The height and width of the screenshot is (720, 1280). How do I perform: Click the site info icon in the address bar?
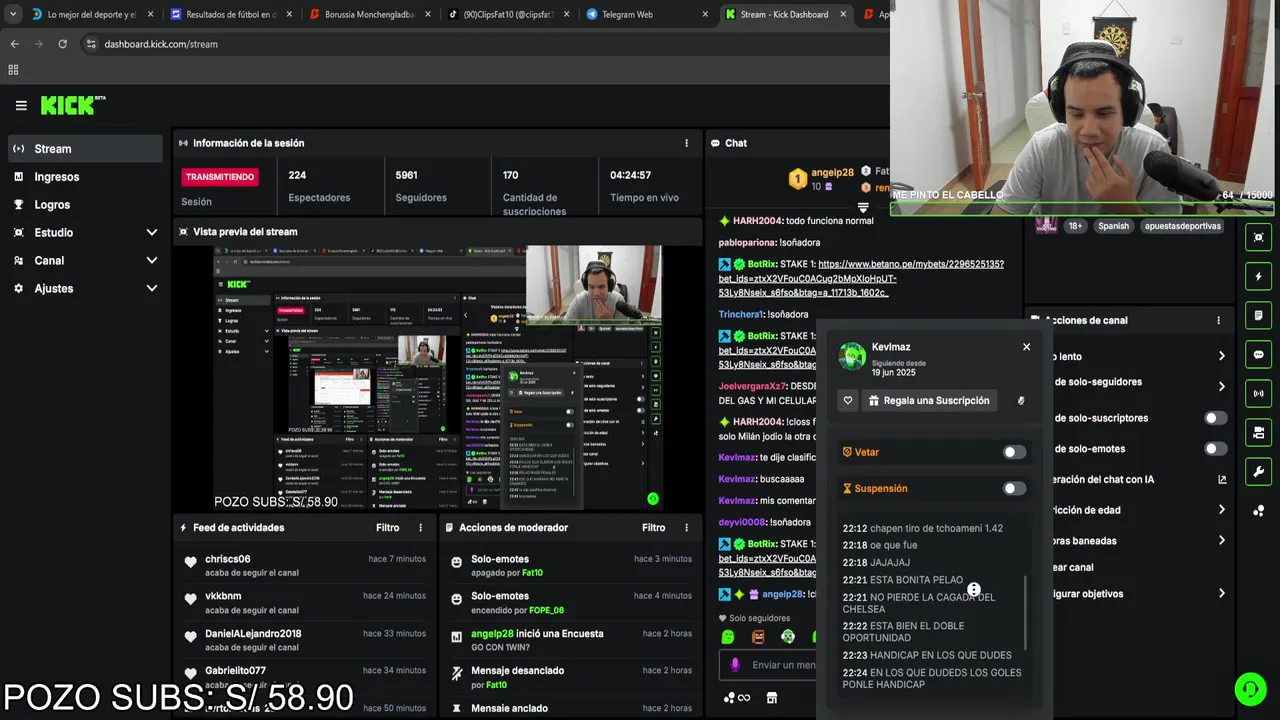pyautogui.click(x=91, y=44)
